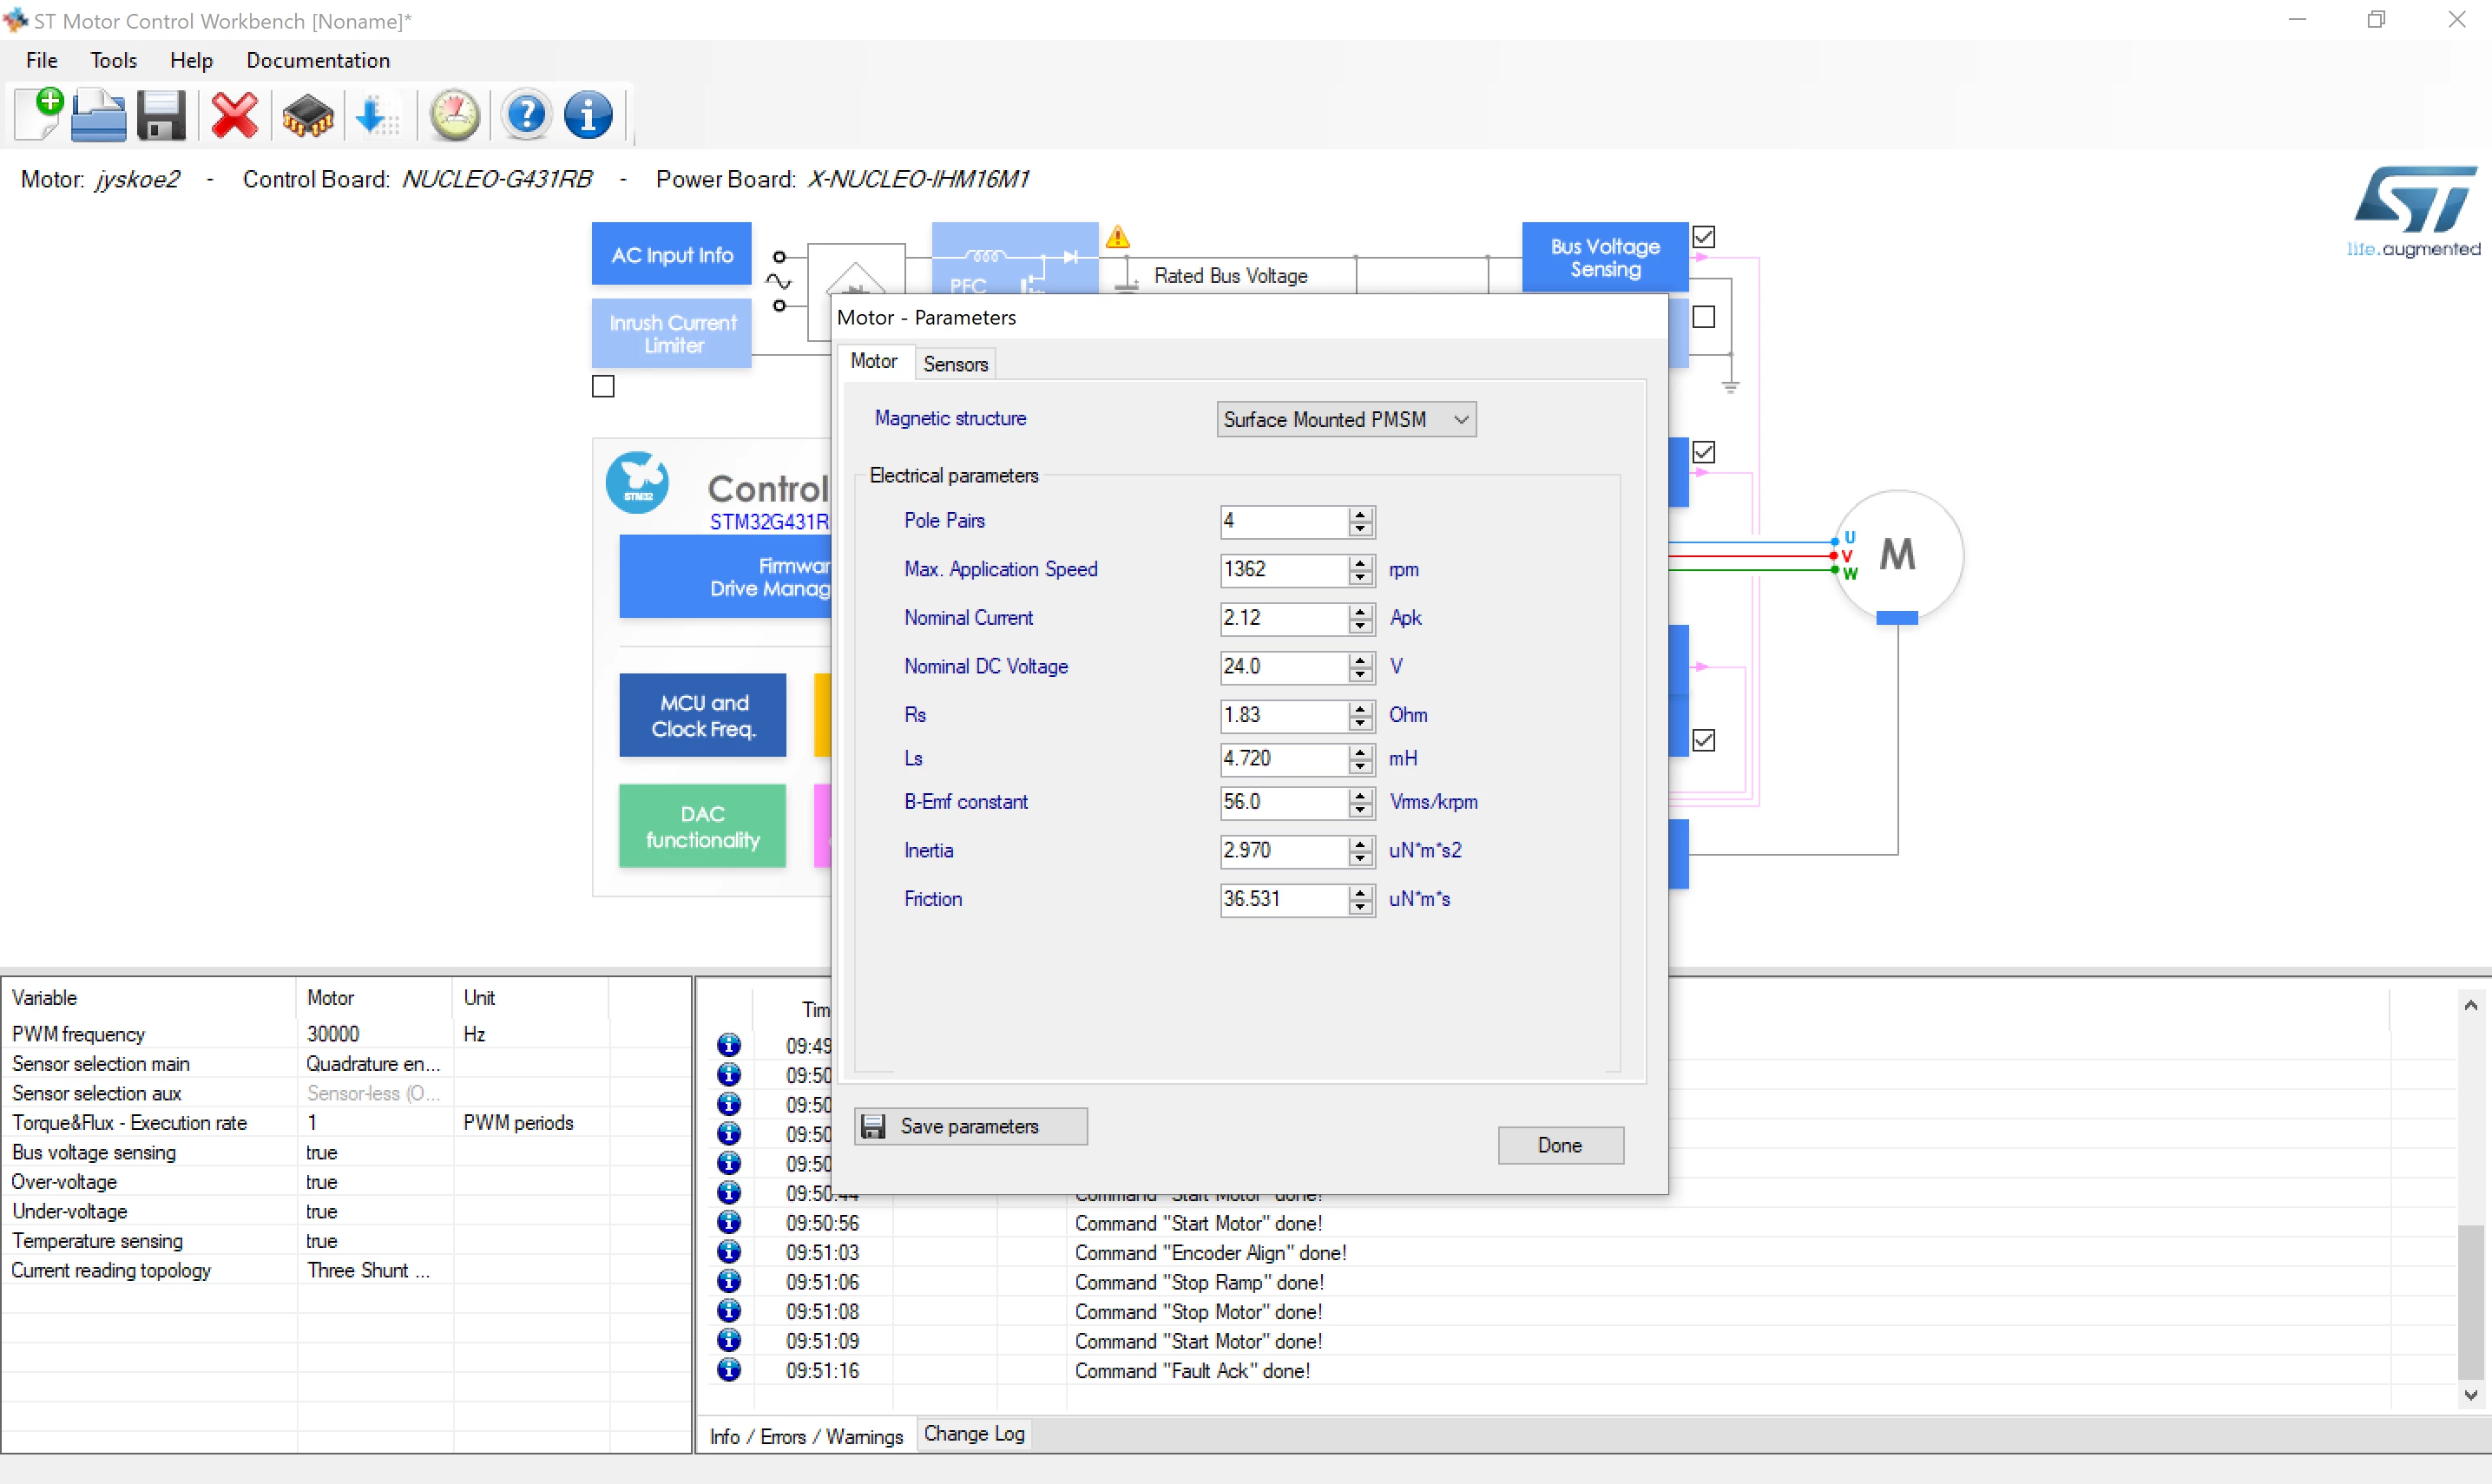Toggle the checkbox under Inrush Current Limiter
The image size is (2492, 1484).
[603, 387]
